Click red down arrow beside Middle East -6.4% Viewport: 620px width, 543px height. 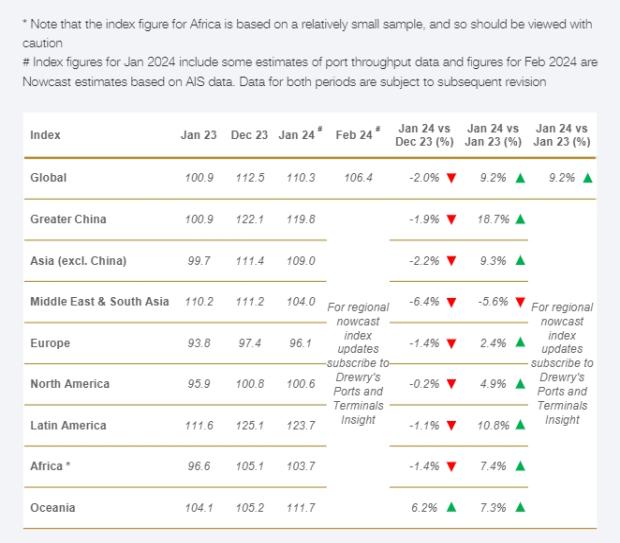coord(452,301)
